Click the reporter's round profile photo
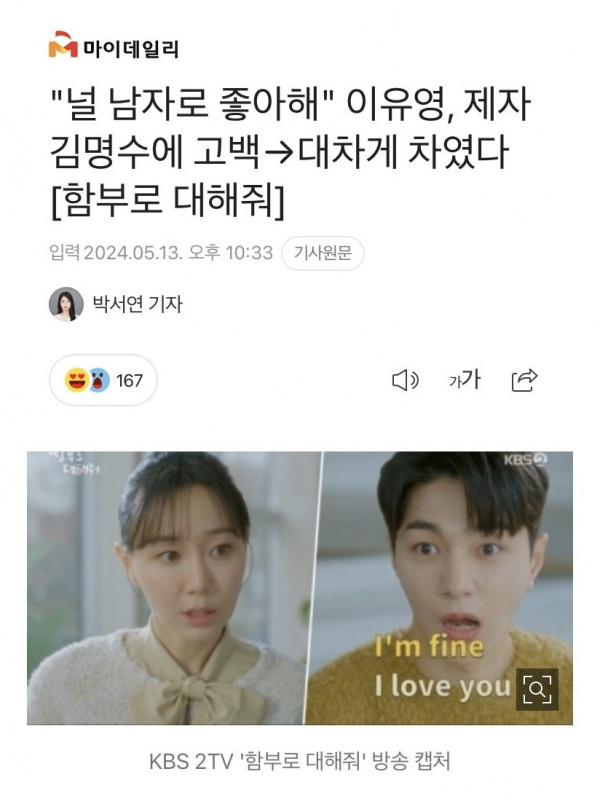The width and height of the screenshot is (600, 801). pyautogui.click(x=66, y=304)
